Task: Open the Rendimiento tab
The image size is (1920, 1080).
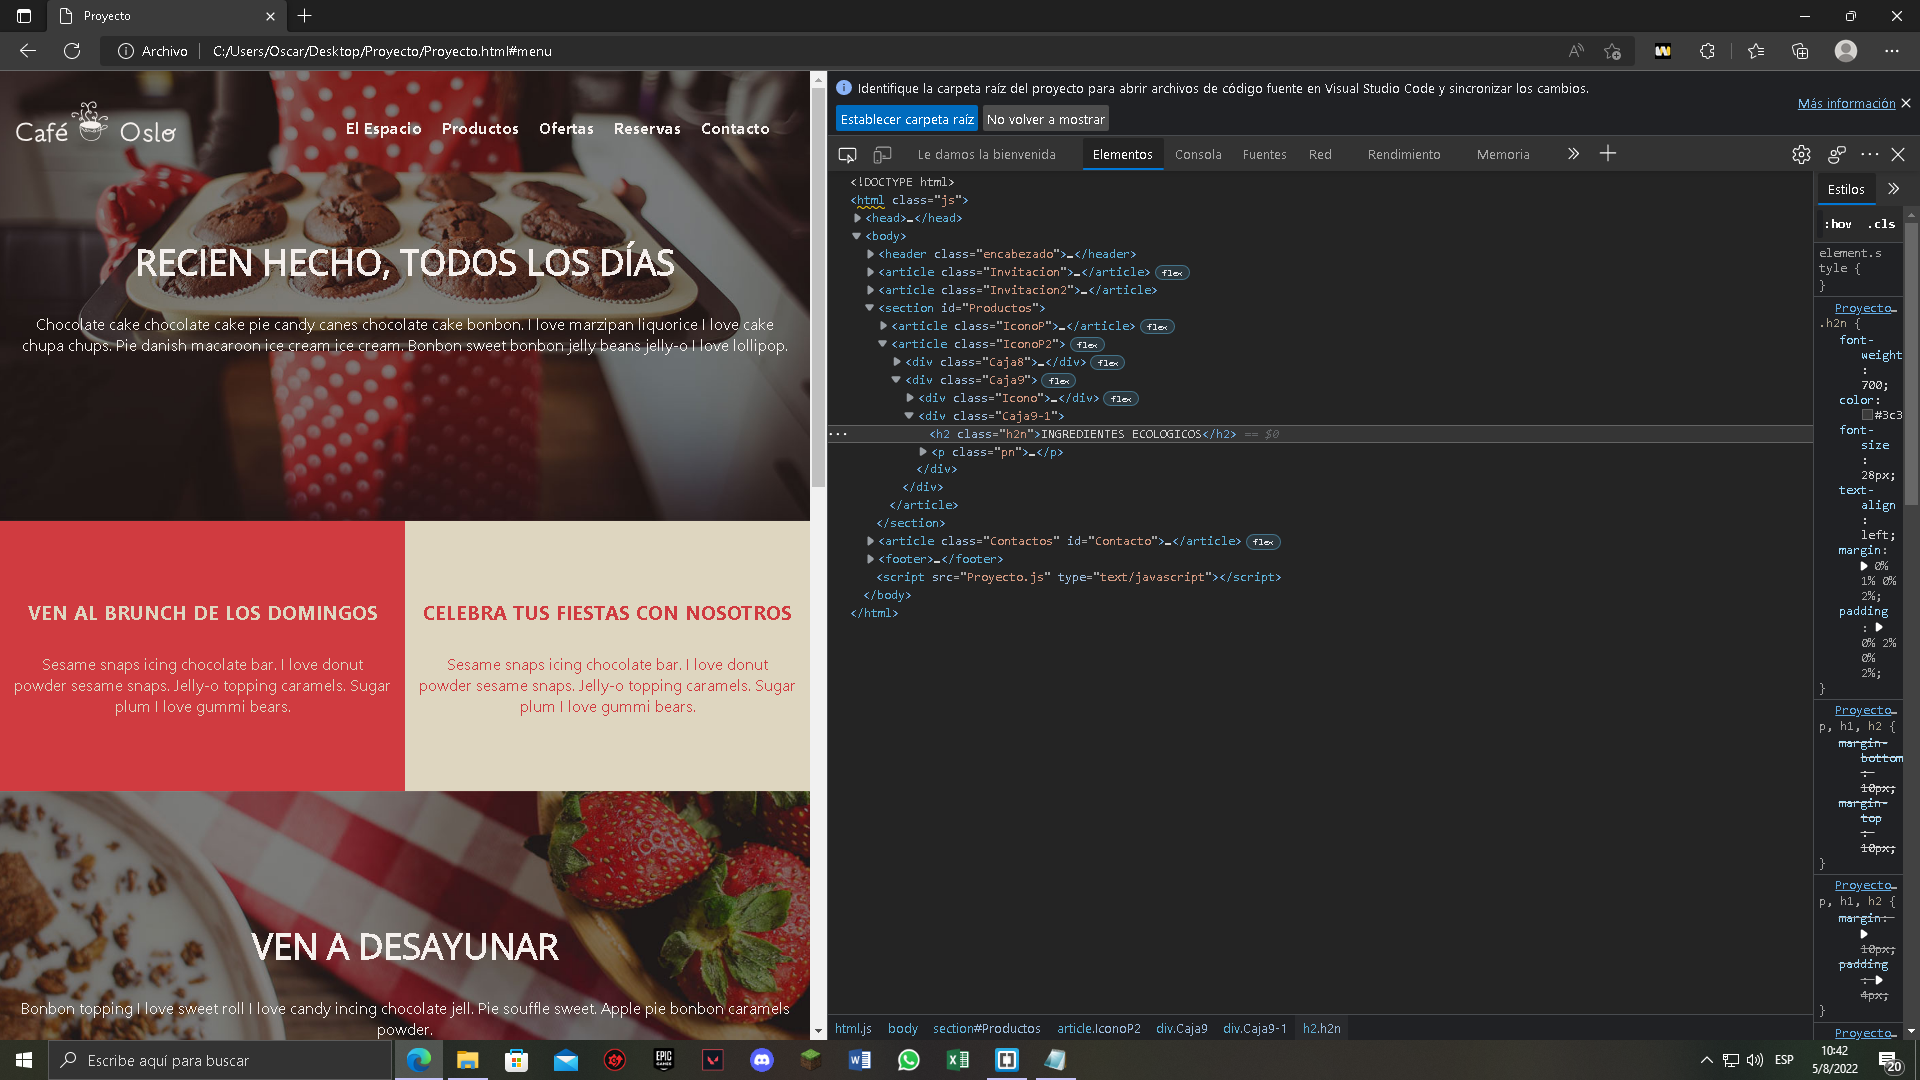Action: (1404, 155)
